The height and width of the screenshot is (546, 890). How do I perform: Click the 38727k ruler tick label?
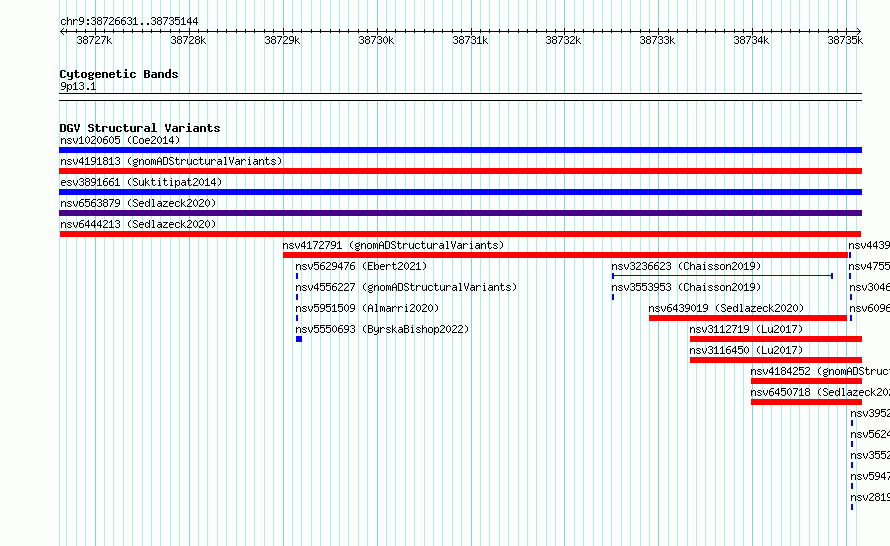(x=94, y=40)
